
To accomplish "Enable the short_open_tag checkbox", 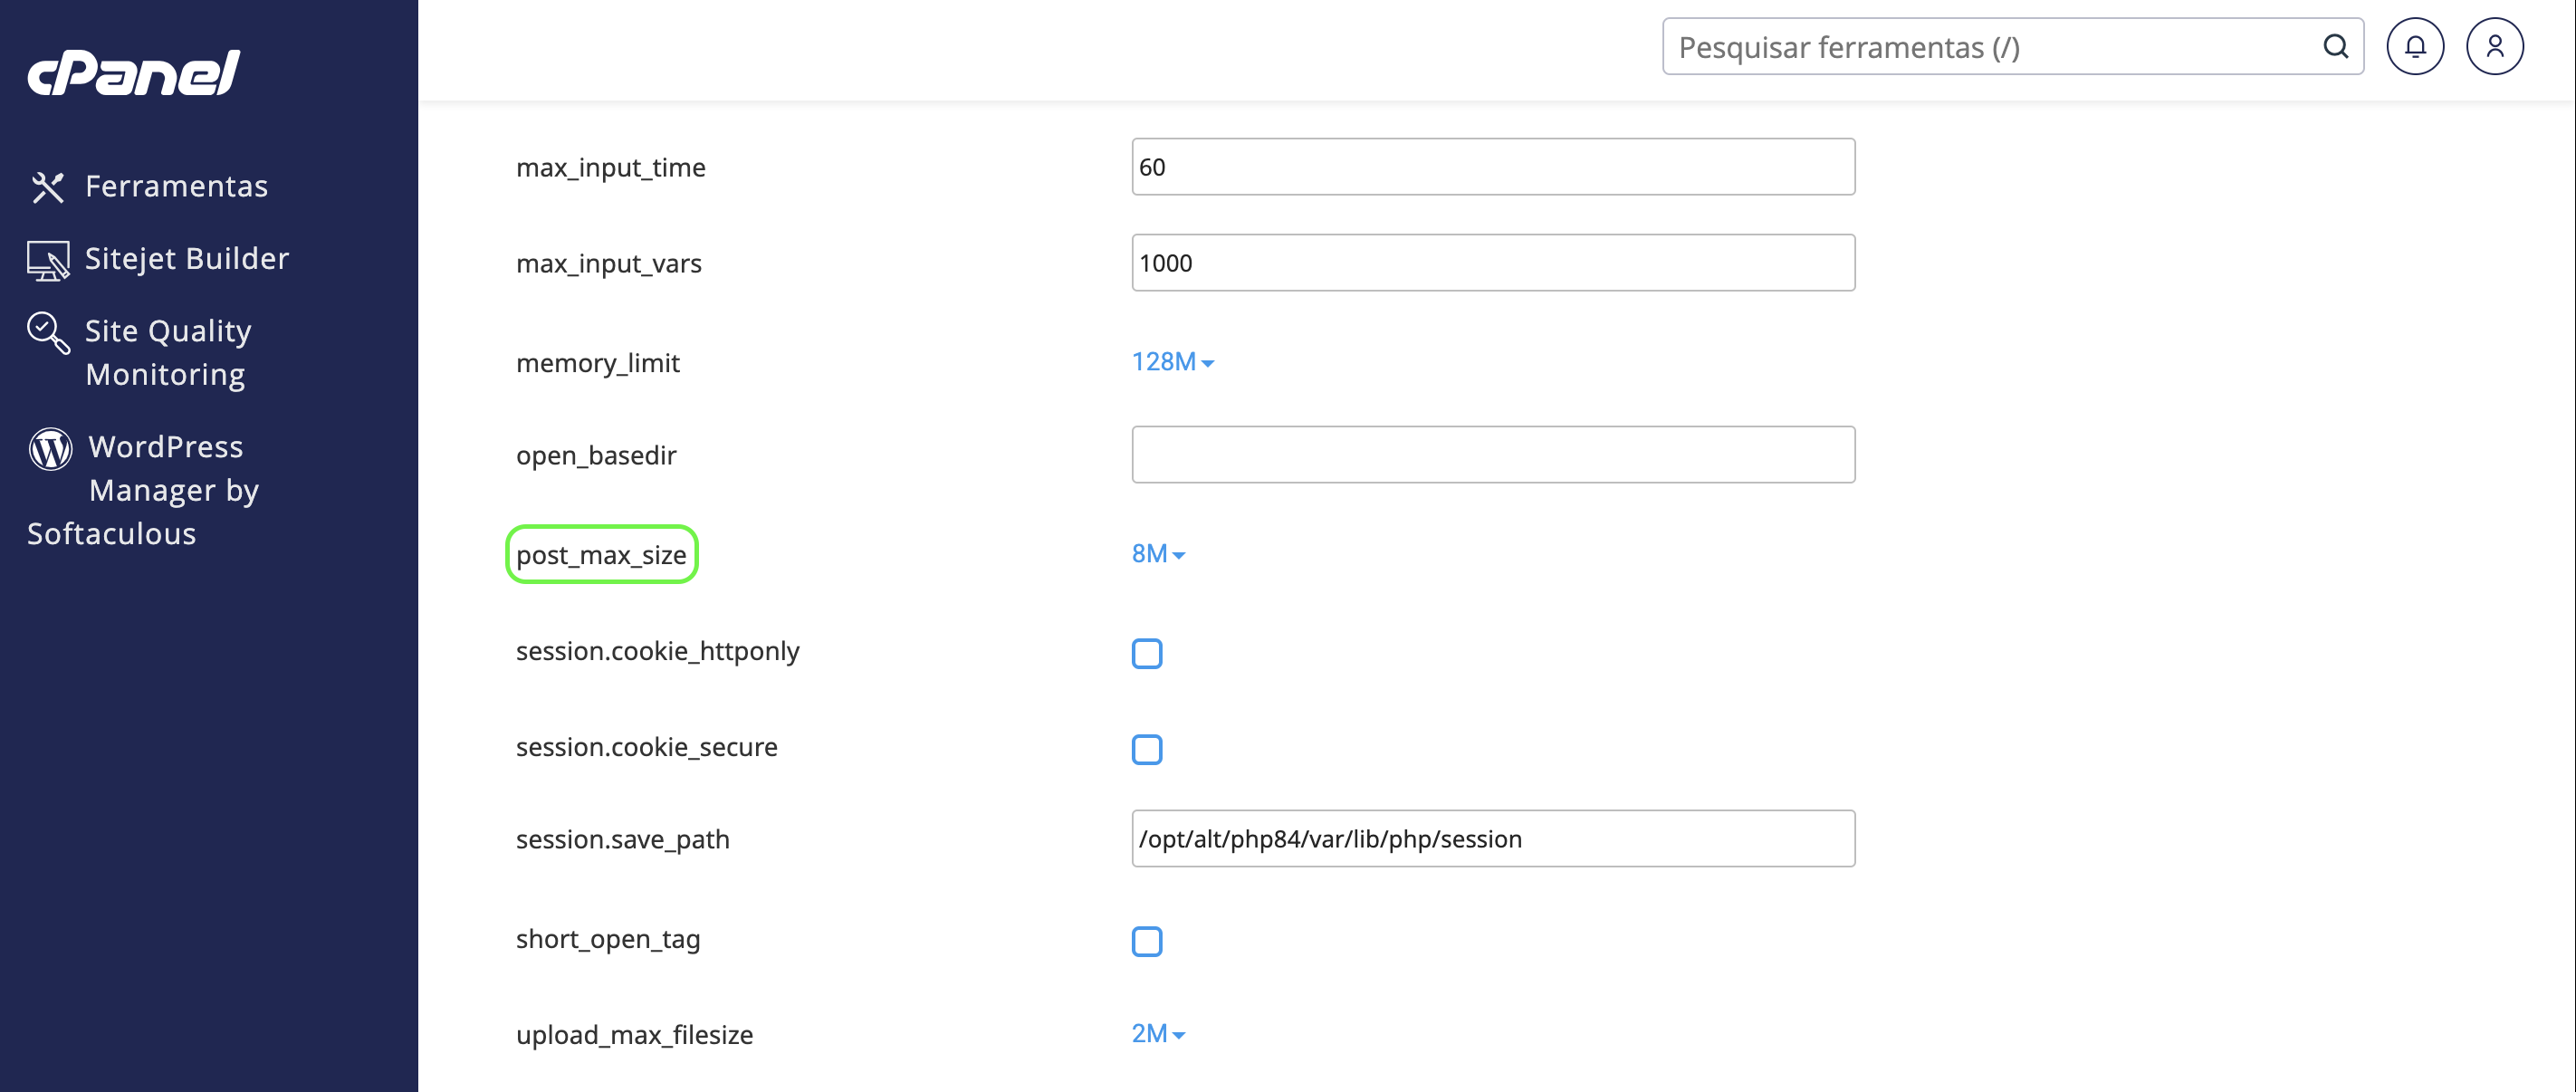I will [x=1146, y=941].
